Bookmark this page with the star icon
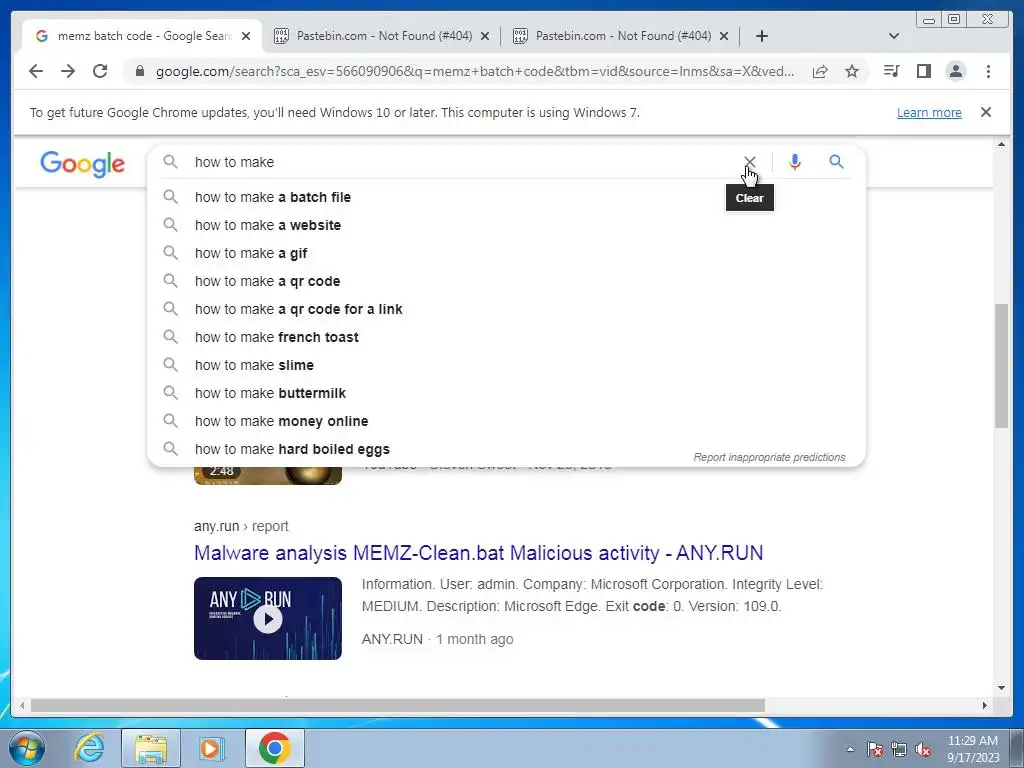 click(x=852, y=71)
